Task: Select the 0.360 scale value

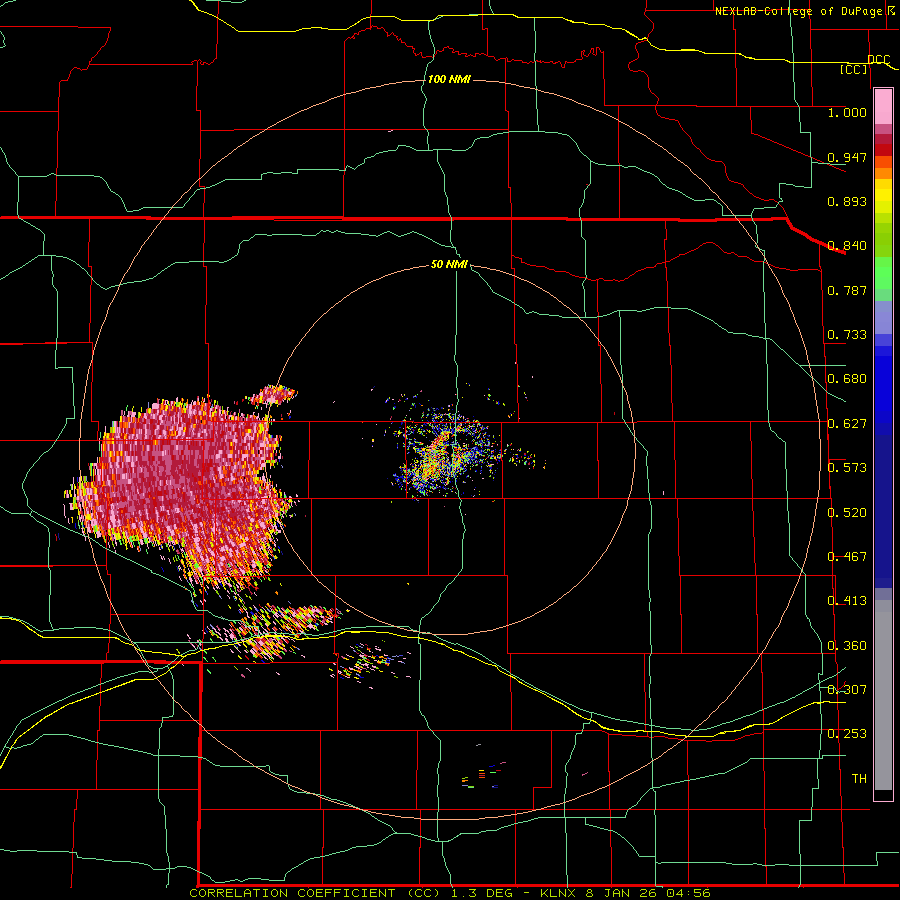Action: click(x=847, y=646)
